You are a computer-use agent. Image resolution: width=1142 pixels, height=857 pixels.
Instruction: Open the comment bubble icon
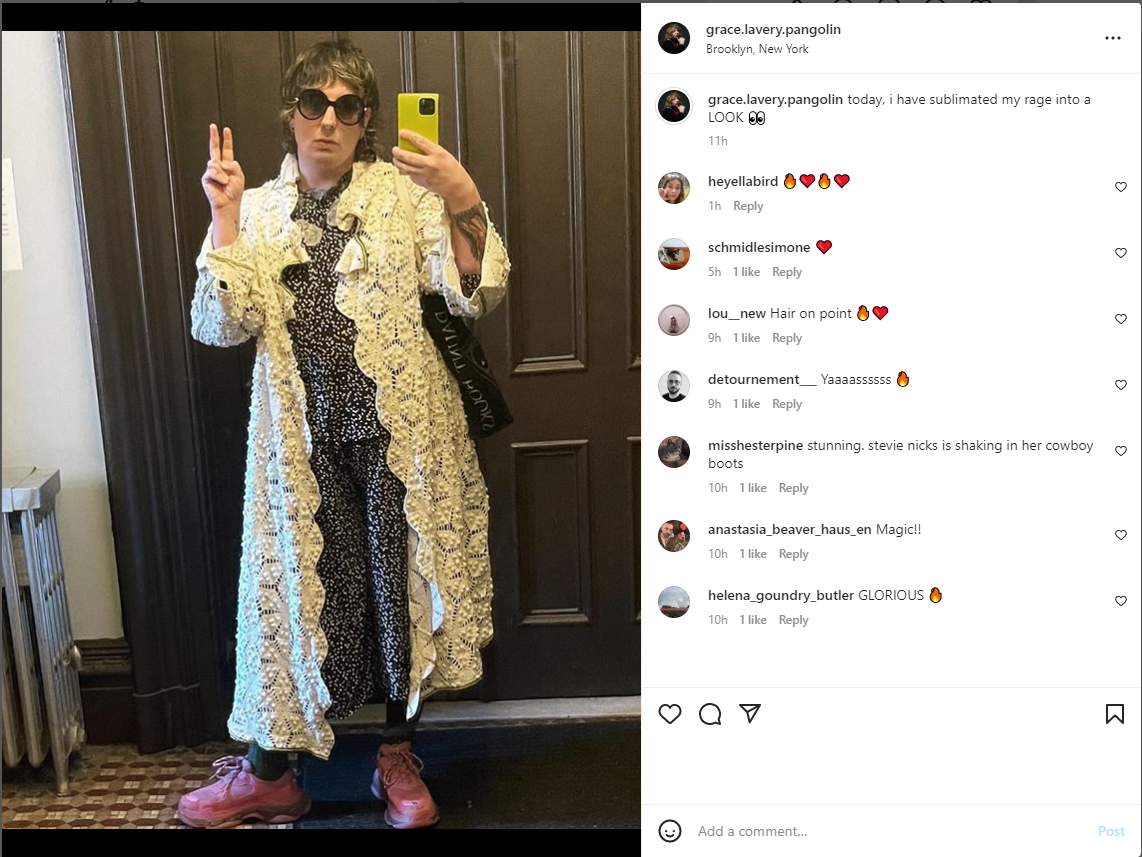pos(710,714)
